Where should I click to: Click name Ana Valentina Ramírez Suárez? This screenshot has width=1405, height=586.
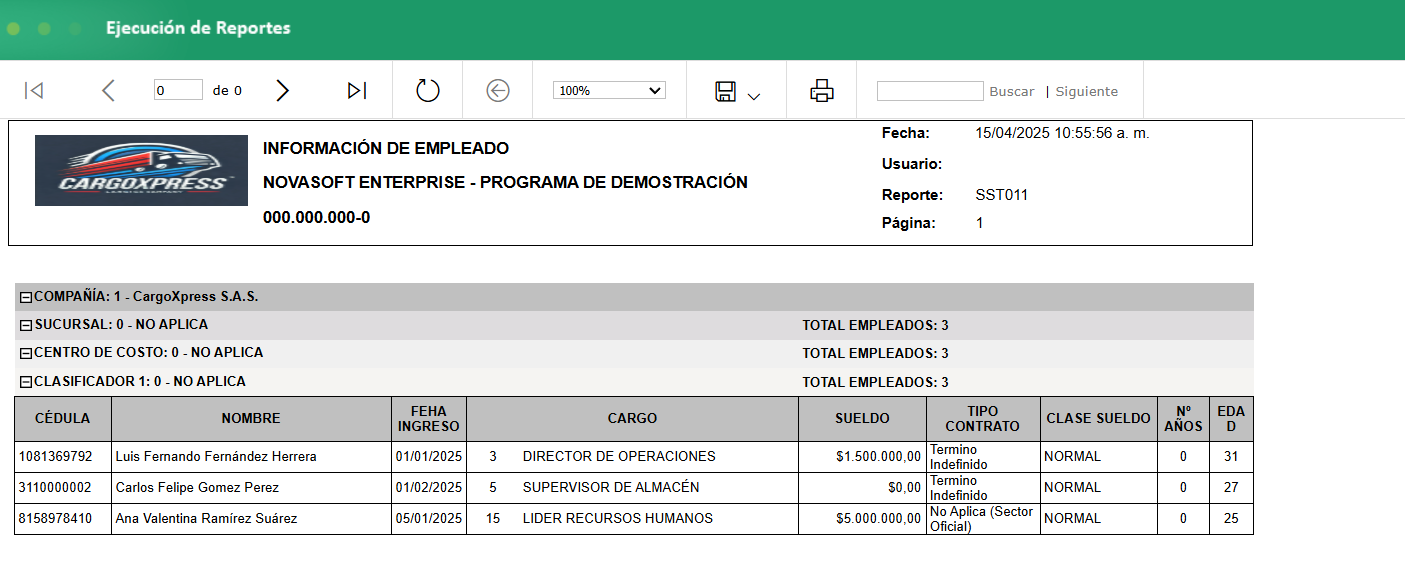point(206,518)
